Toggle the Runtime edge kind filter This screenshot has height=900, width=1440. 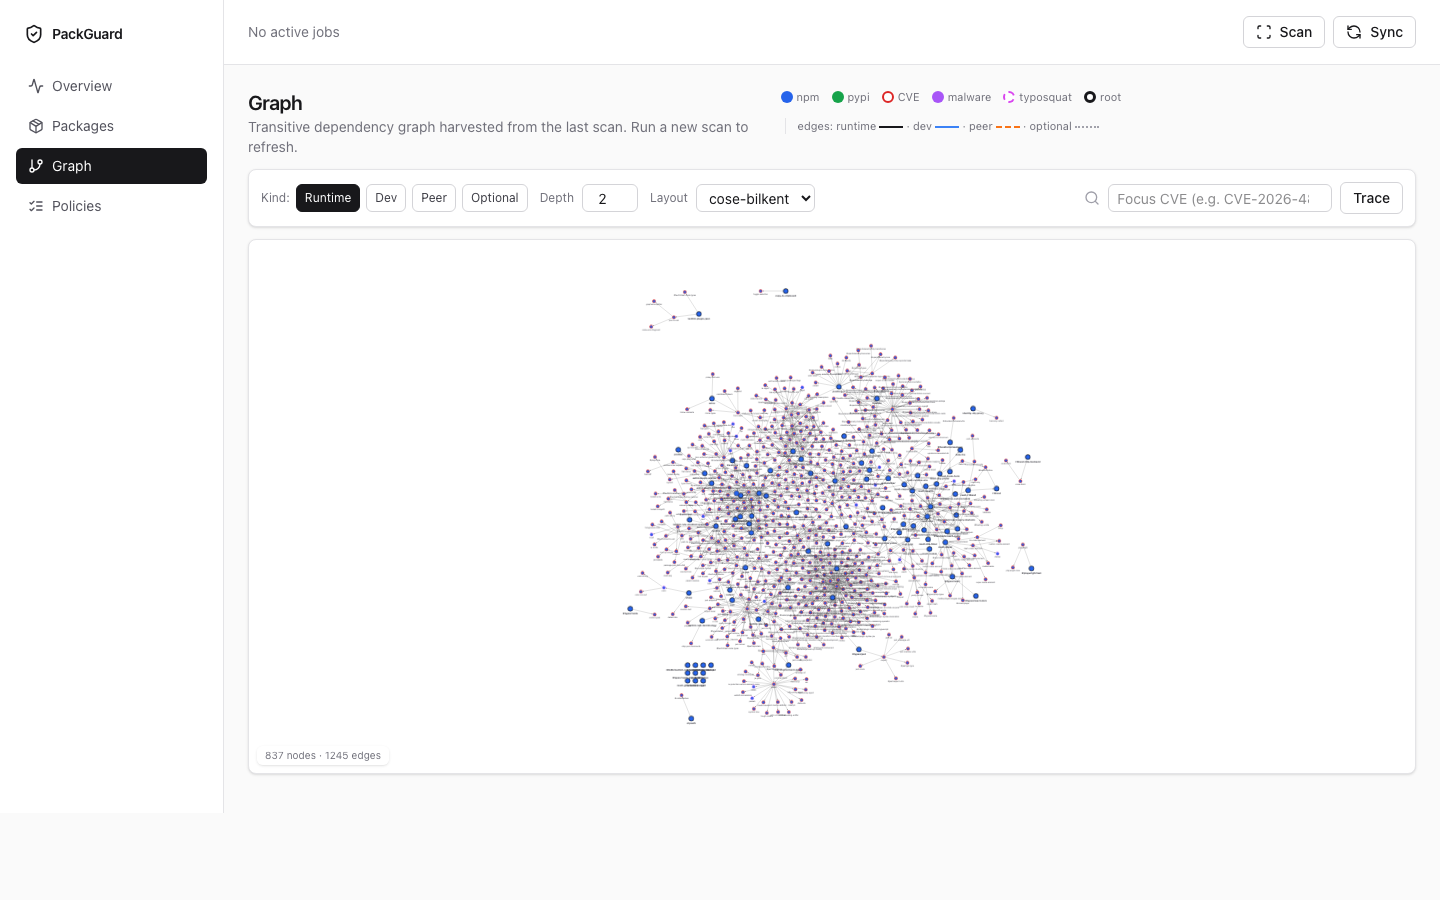[328, 198]
